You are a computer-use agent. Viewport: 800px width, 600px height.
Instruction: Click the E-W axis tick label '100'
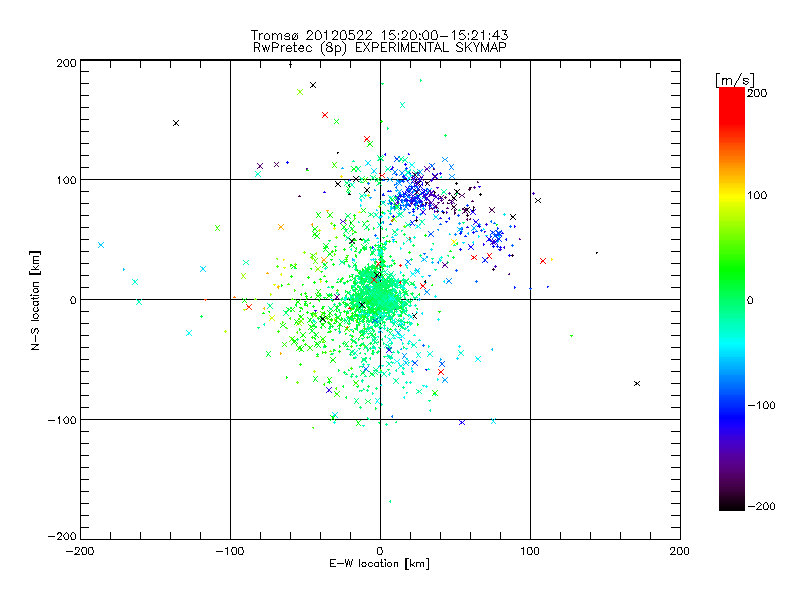coord(530,551)
